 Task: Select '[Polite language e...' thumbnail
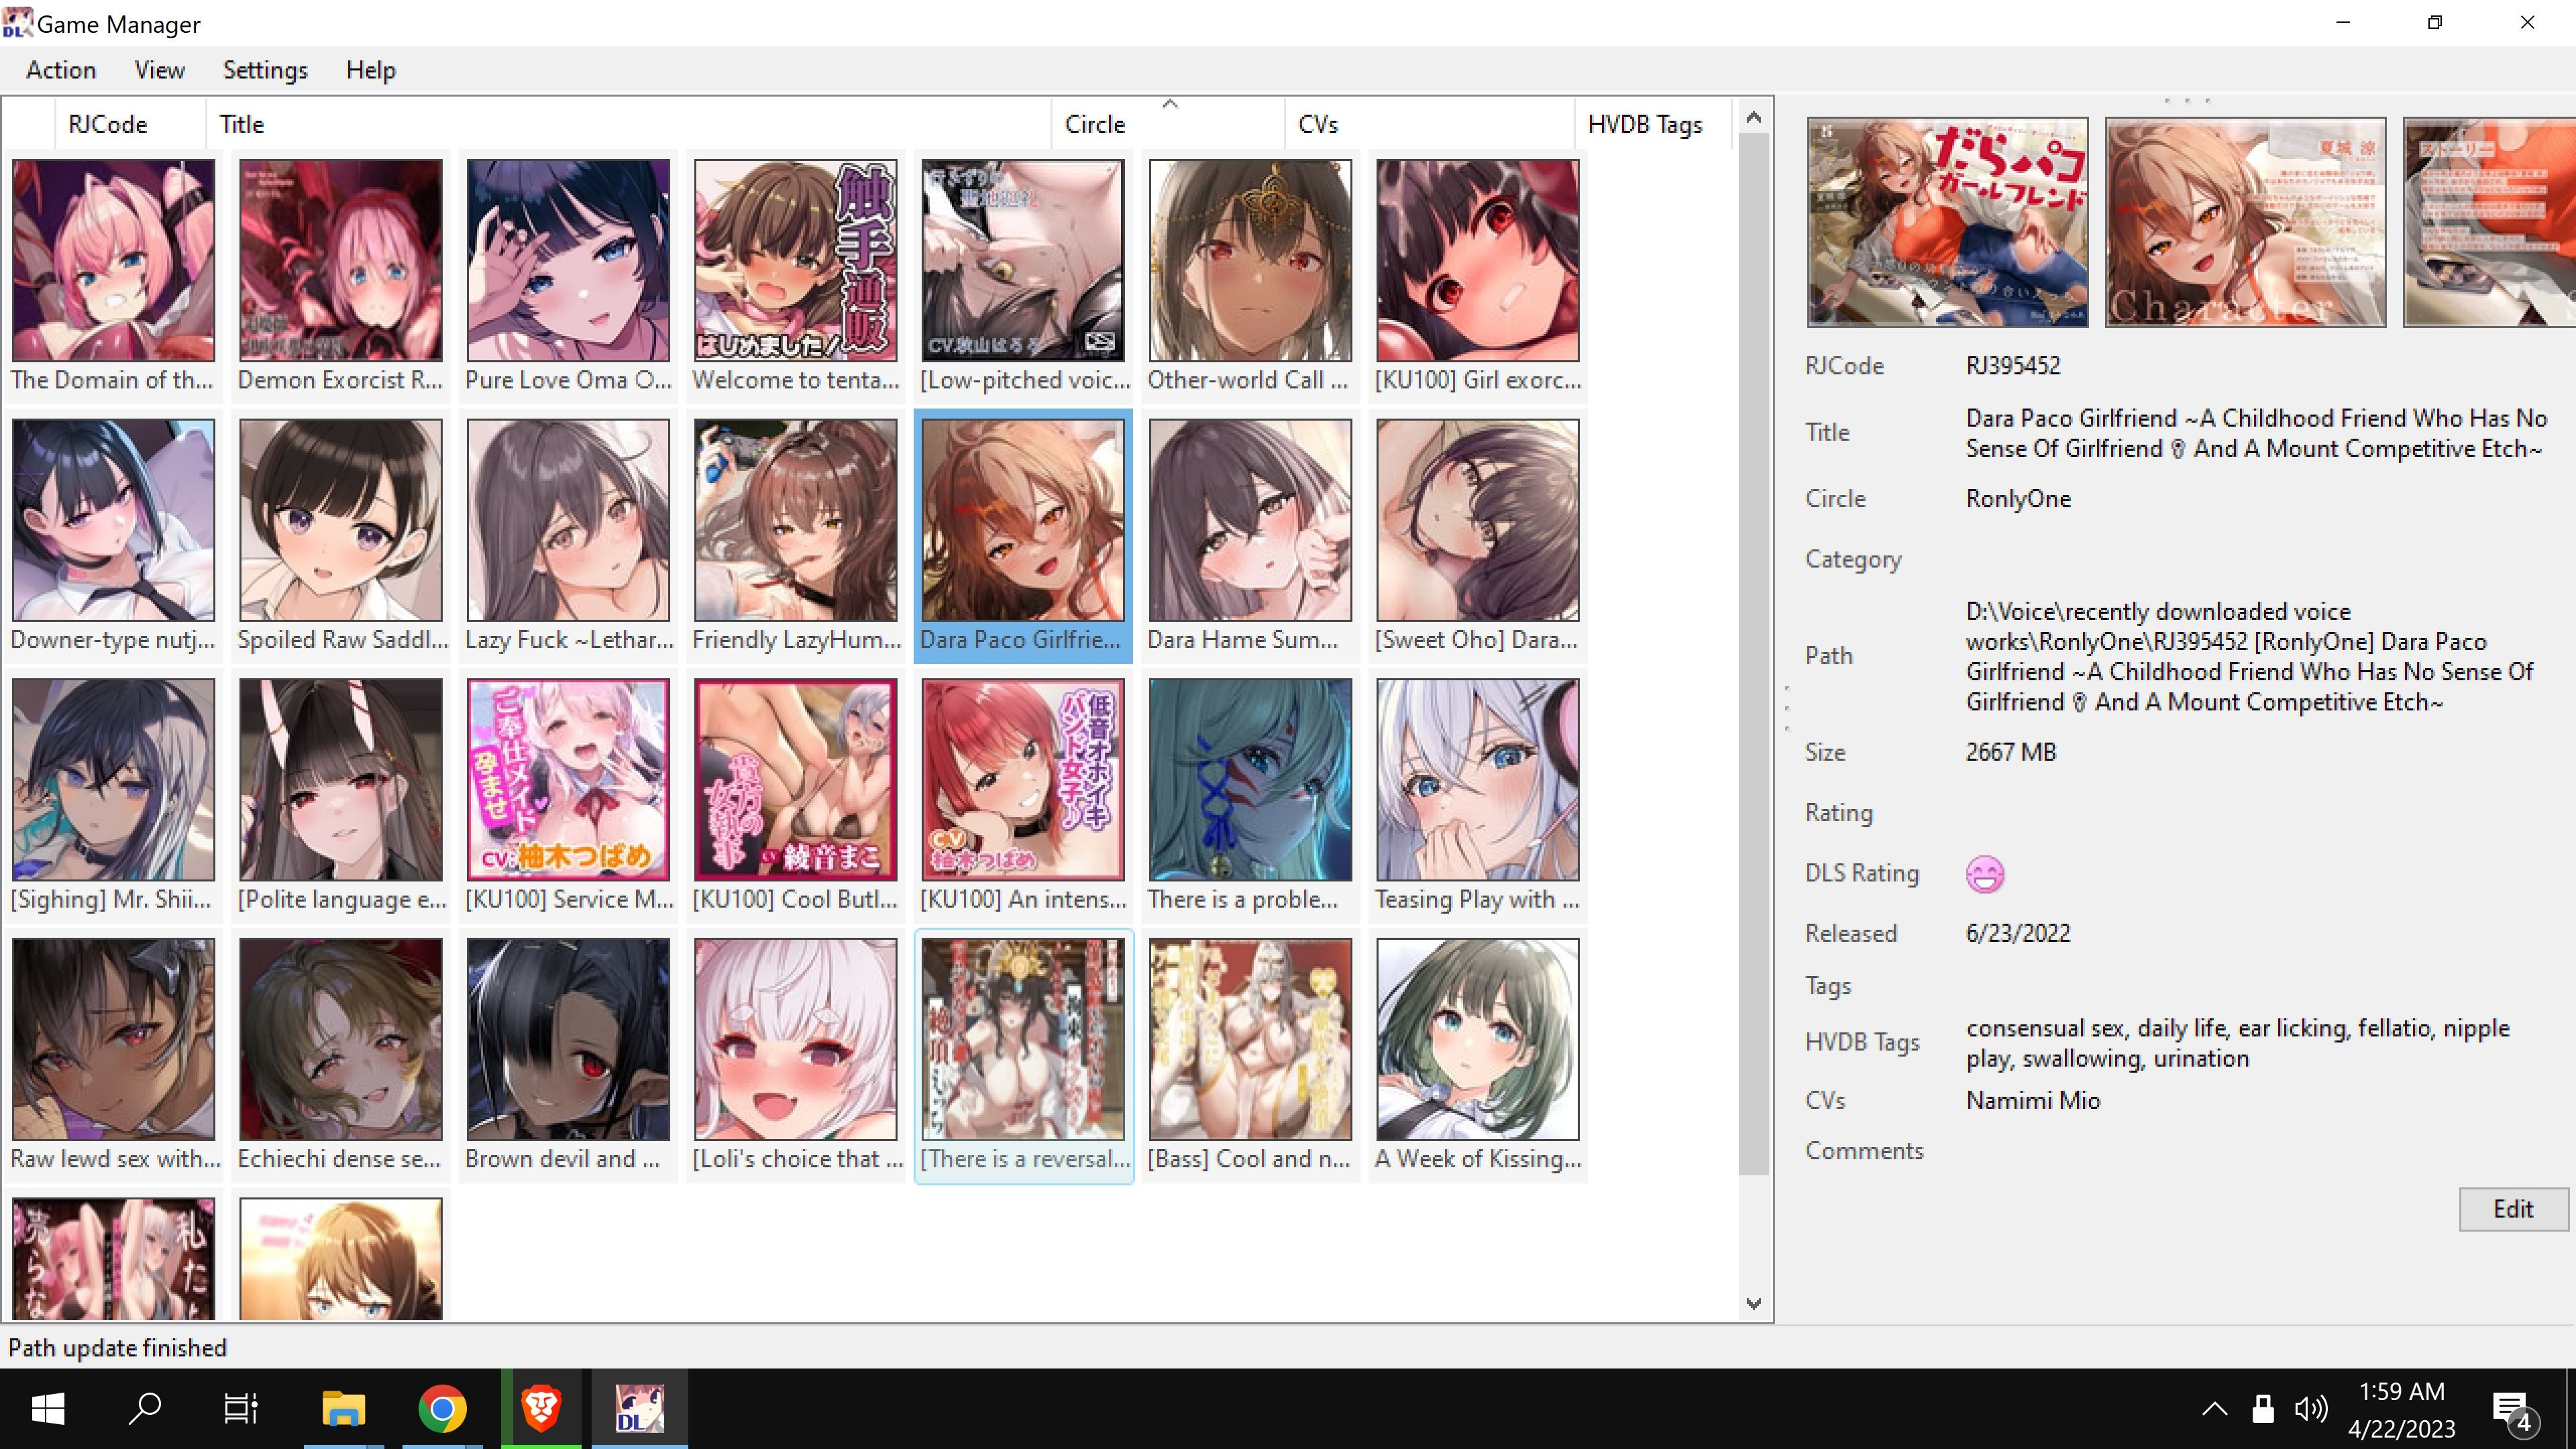(341, 780)
